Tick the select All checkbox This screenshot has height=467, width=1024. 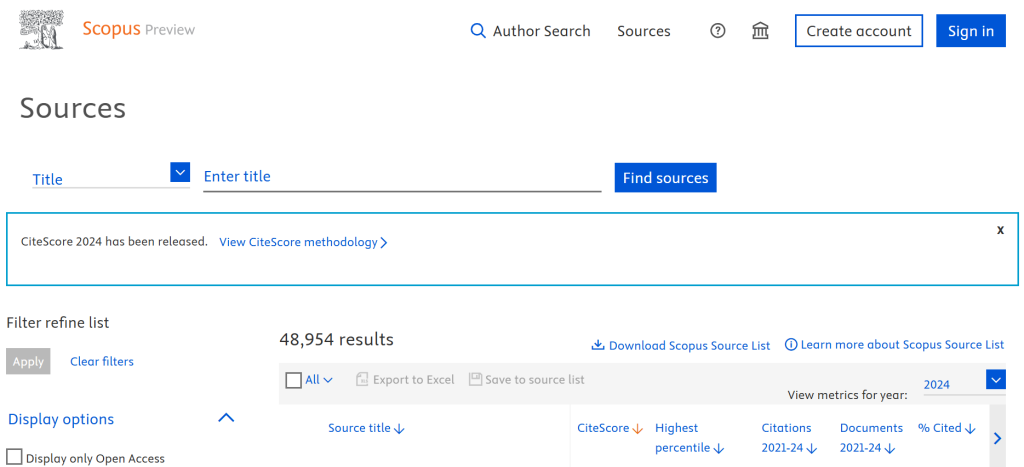pos(293,380)
